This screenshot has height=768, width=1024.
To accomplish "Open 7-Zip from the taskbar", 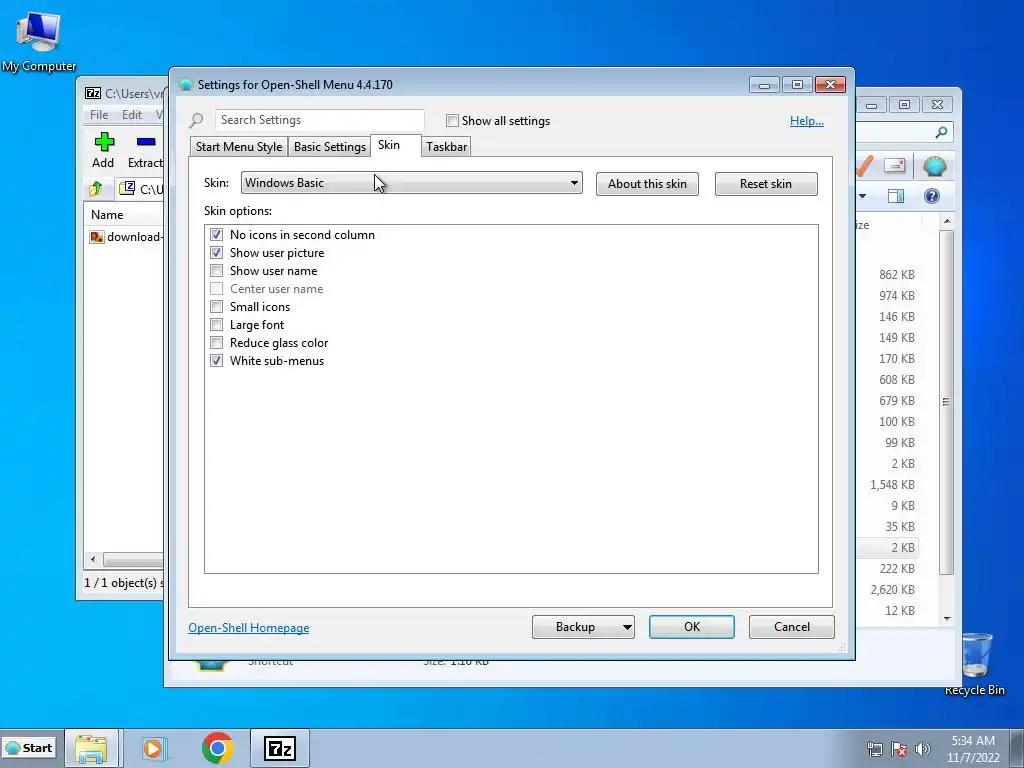I will click(x=280, y=748).
